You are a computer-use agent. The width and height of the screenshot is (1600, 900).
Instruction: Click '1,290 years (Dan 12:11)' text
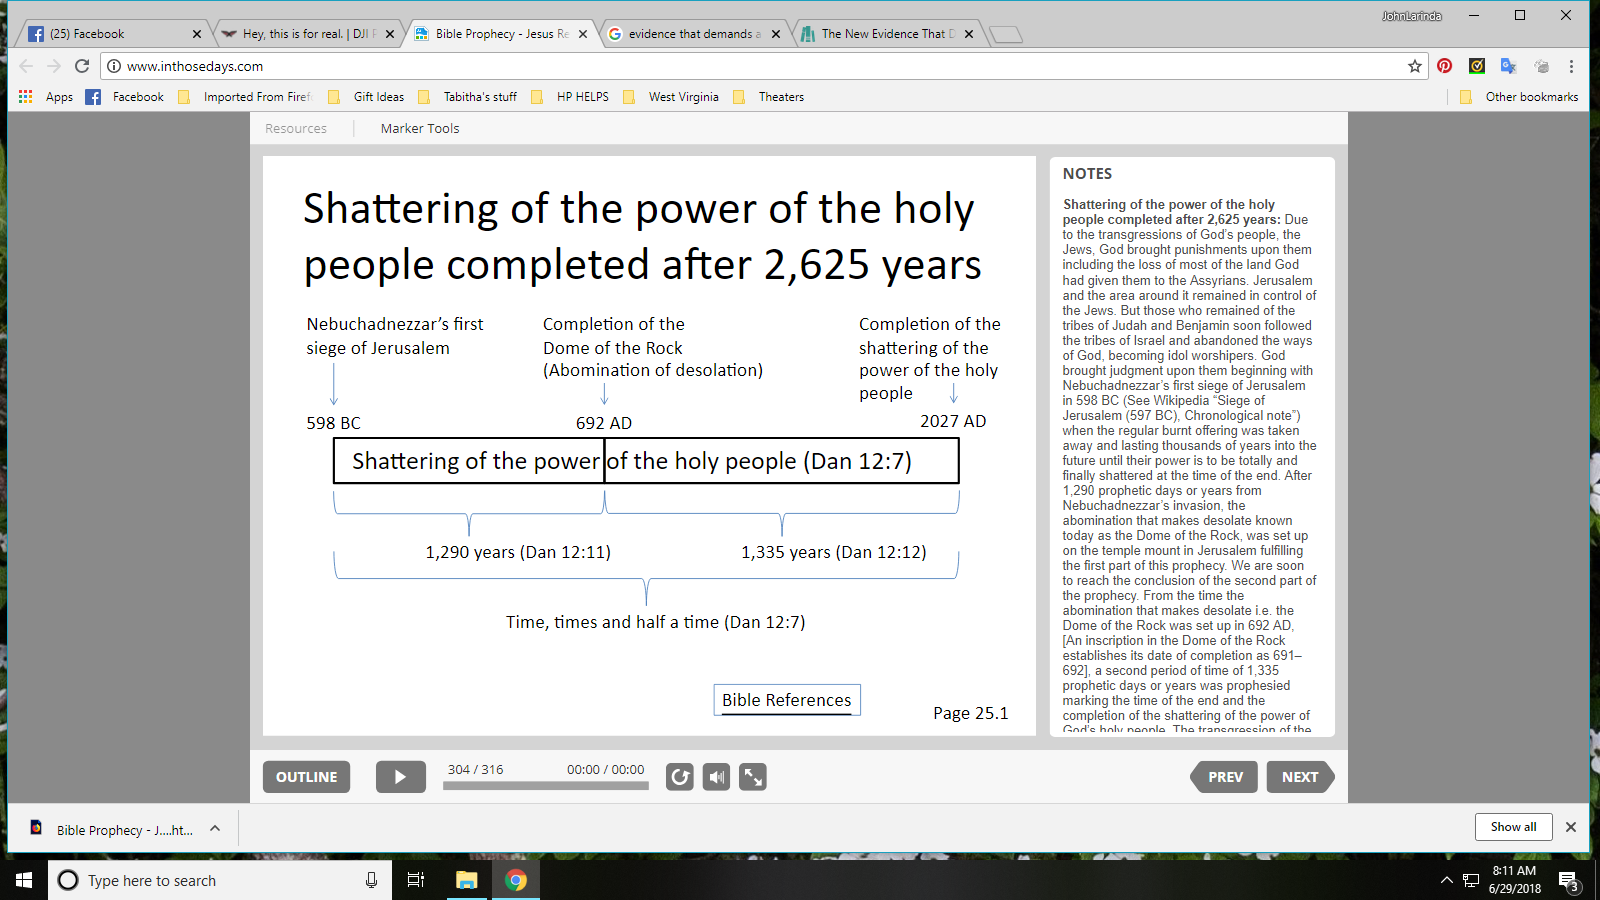[x=518, y=552]
